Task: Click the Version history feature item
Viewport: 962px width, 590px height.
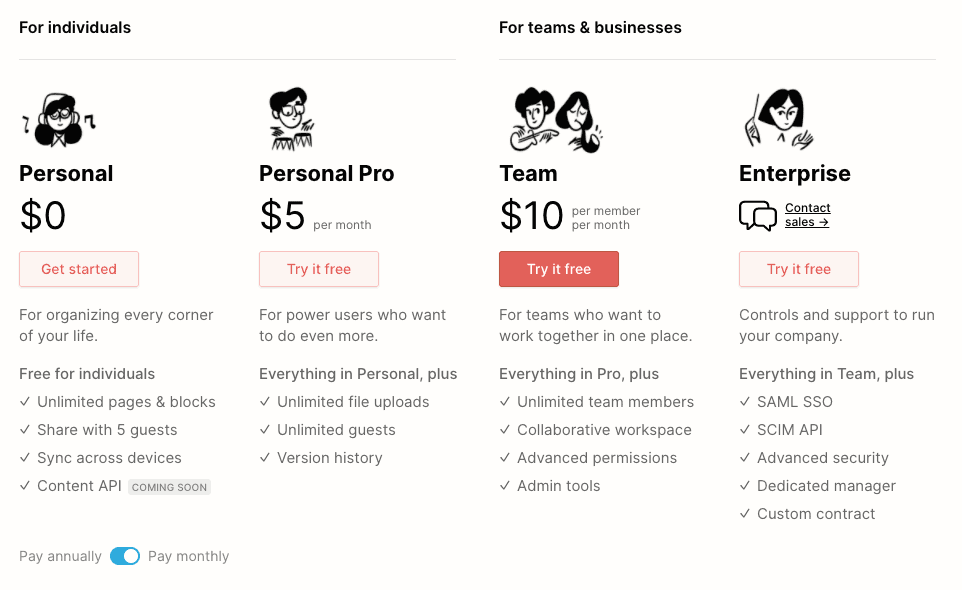Action: click(x=329, y=458)
